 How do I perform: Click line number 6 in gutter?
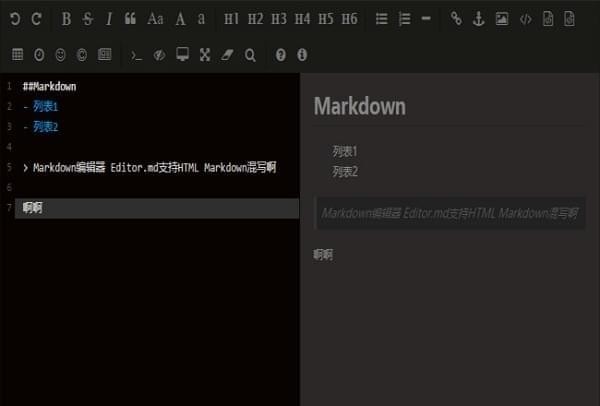pos(9,188)
